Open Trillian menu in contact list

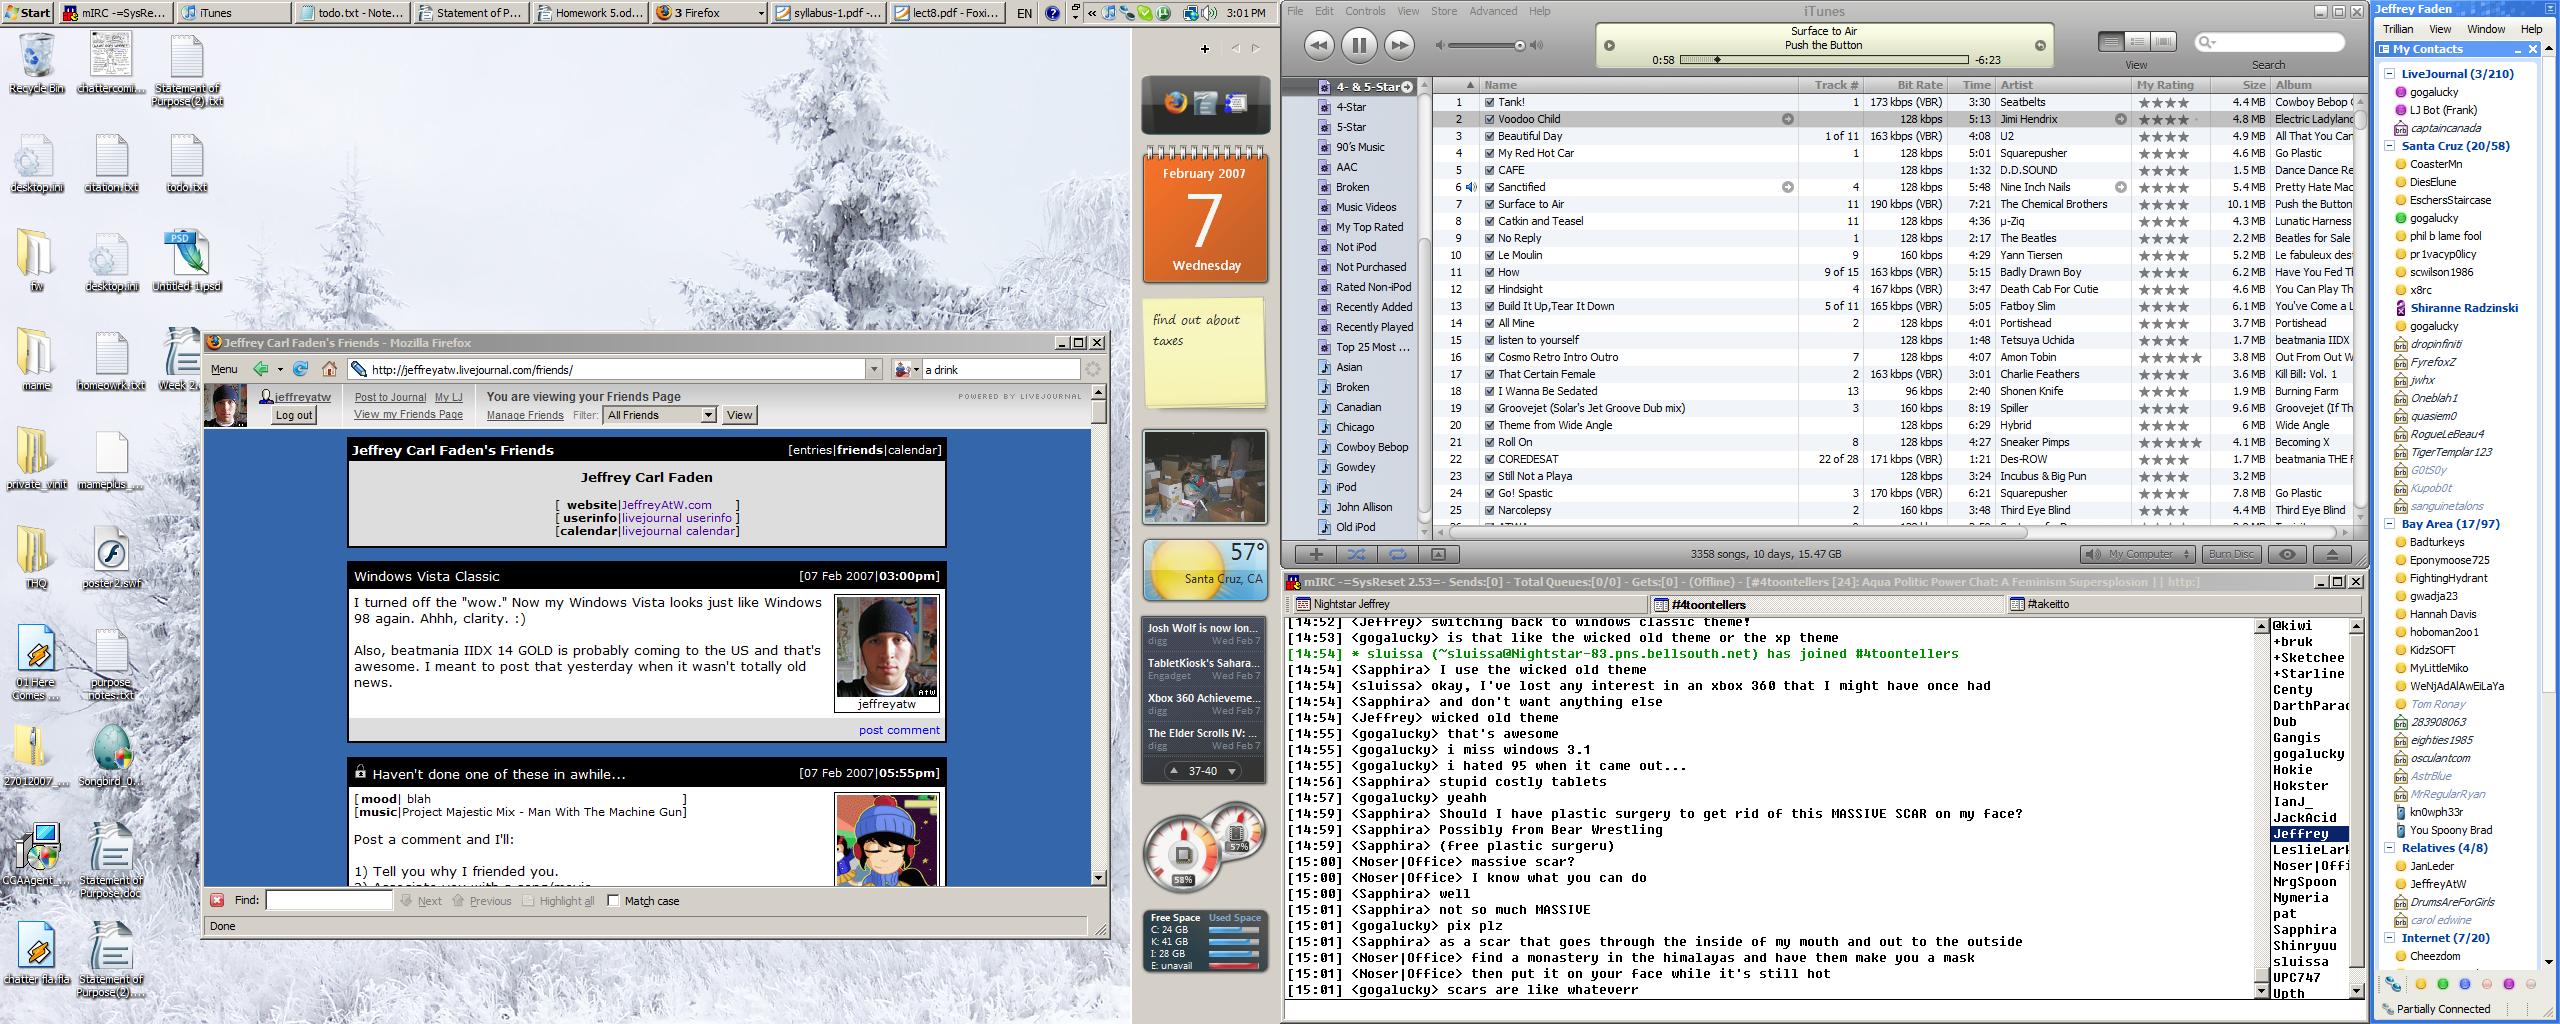[2397, 29]
